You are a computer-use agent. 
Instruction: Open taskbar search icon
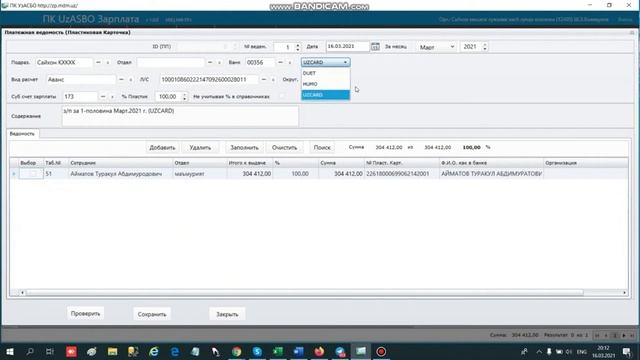30,351
